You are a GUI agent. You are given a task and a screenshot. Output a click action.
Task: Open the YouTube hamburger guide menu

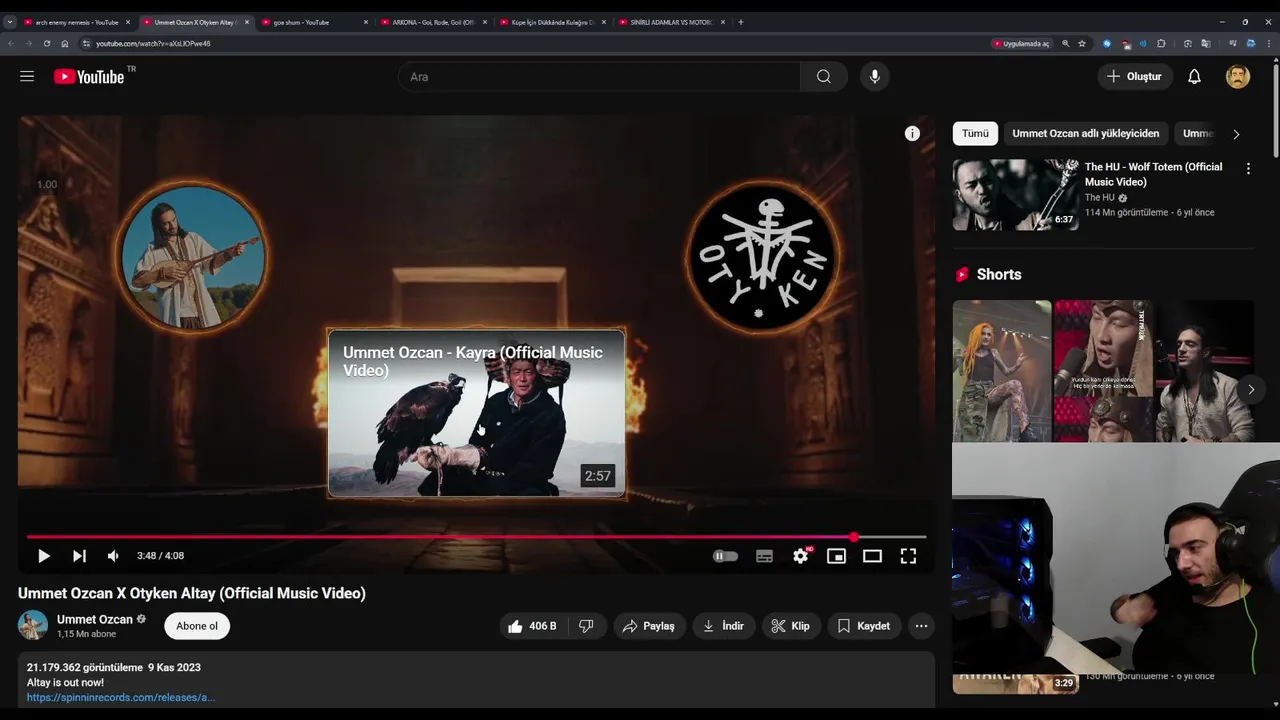tap(27, 76)
